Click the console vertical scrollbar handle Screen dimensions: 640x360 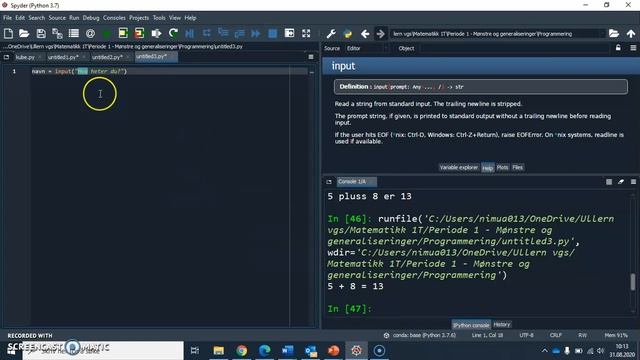633,282
